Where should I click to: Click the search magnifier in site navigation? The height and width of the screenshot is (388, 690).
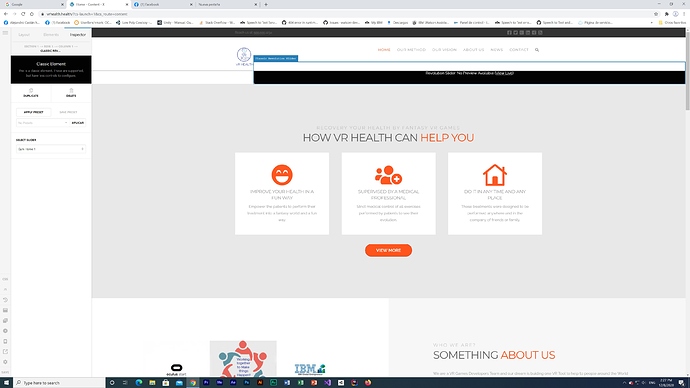[x=537, y=50]
